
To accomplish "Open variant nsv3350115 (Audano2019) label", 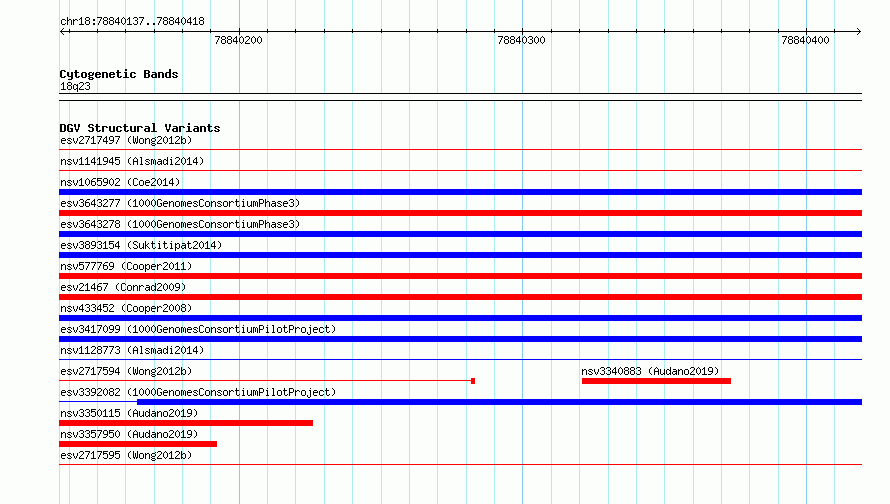I will coord(129,413).
